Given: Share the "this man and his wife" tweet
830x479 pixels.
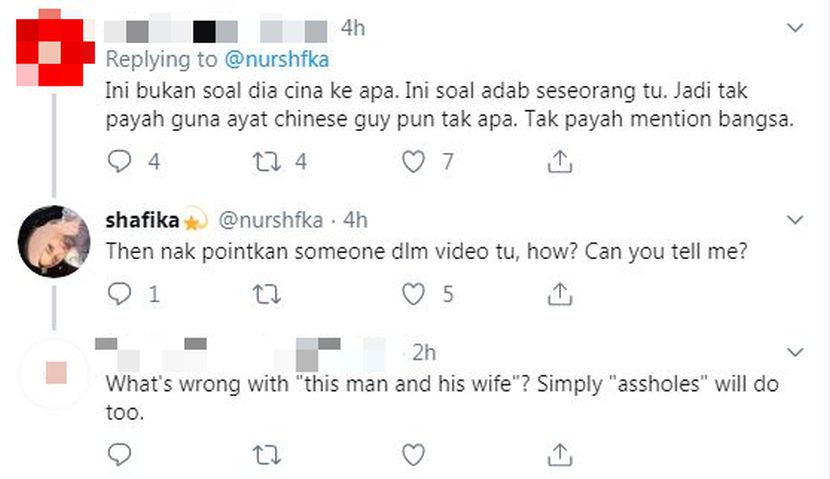Looking at the screenshot, I should click(x=561, y=455).
